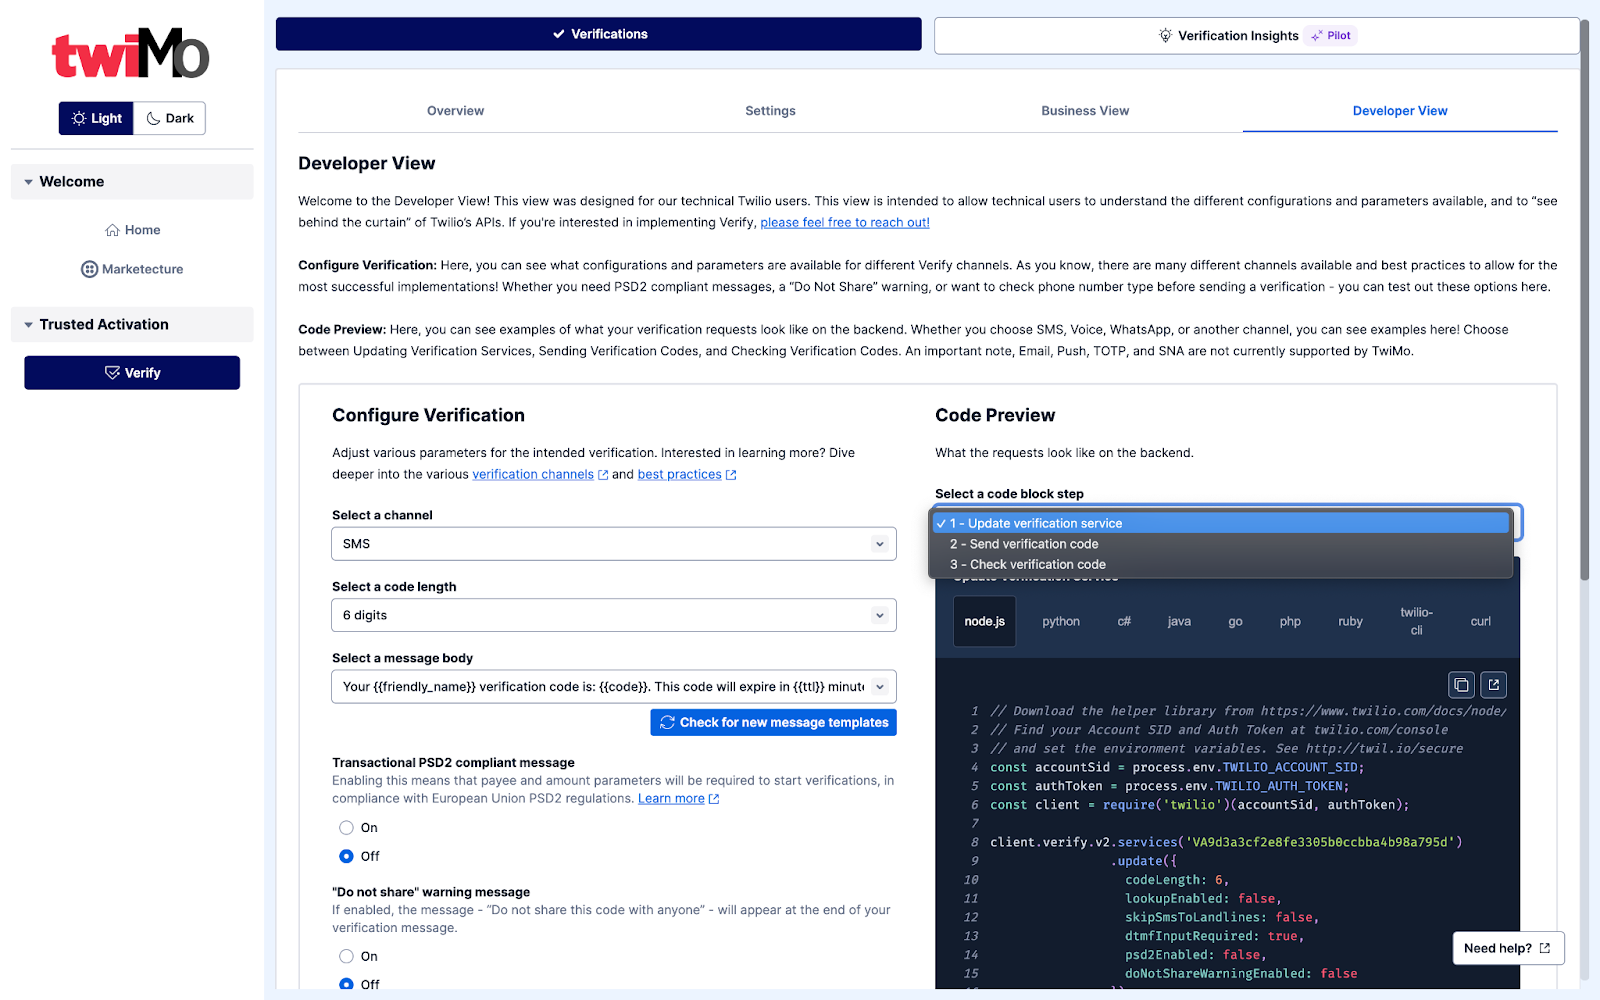Switch to the Overview tab

tap(455, 111)
